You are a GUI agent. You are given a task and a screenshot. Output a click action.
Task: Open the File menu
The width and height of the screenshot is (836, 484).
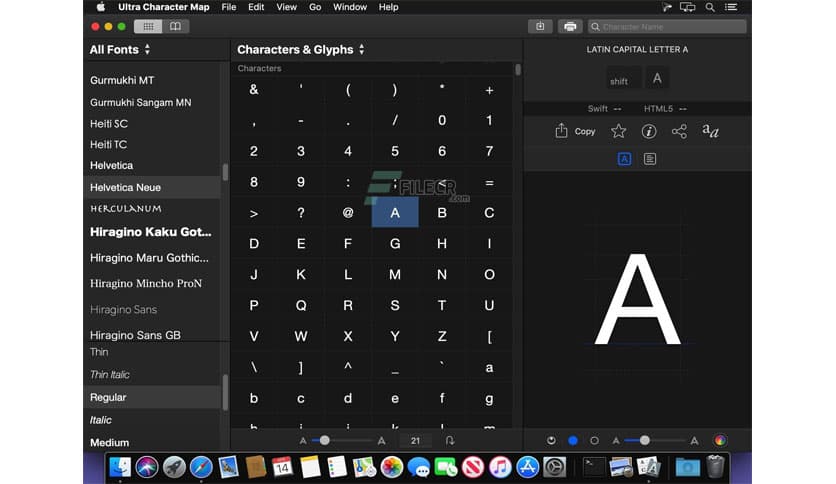click(229, 7)
